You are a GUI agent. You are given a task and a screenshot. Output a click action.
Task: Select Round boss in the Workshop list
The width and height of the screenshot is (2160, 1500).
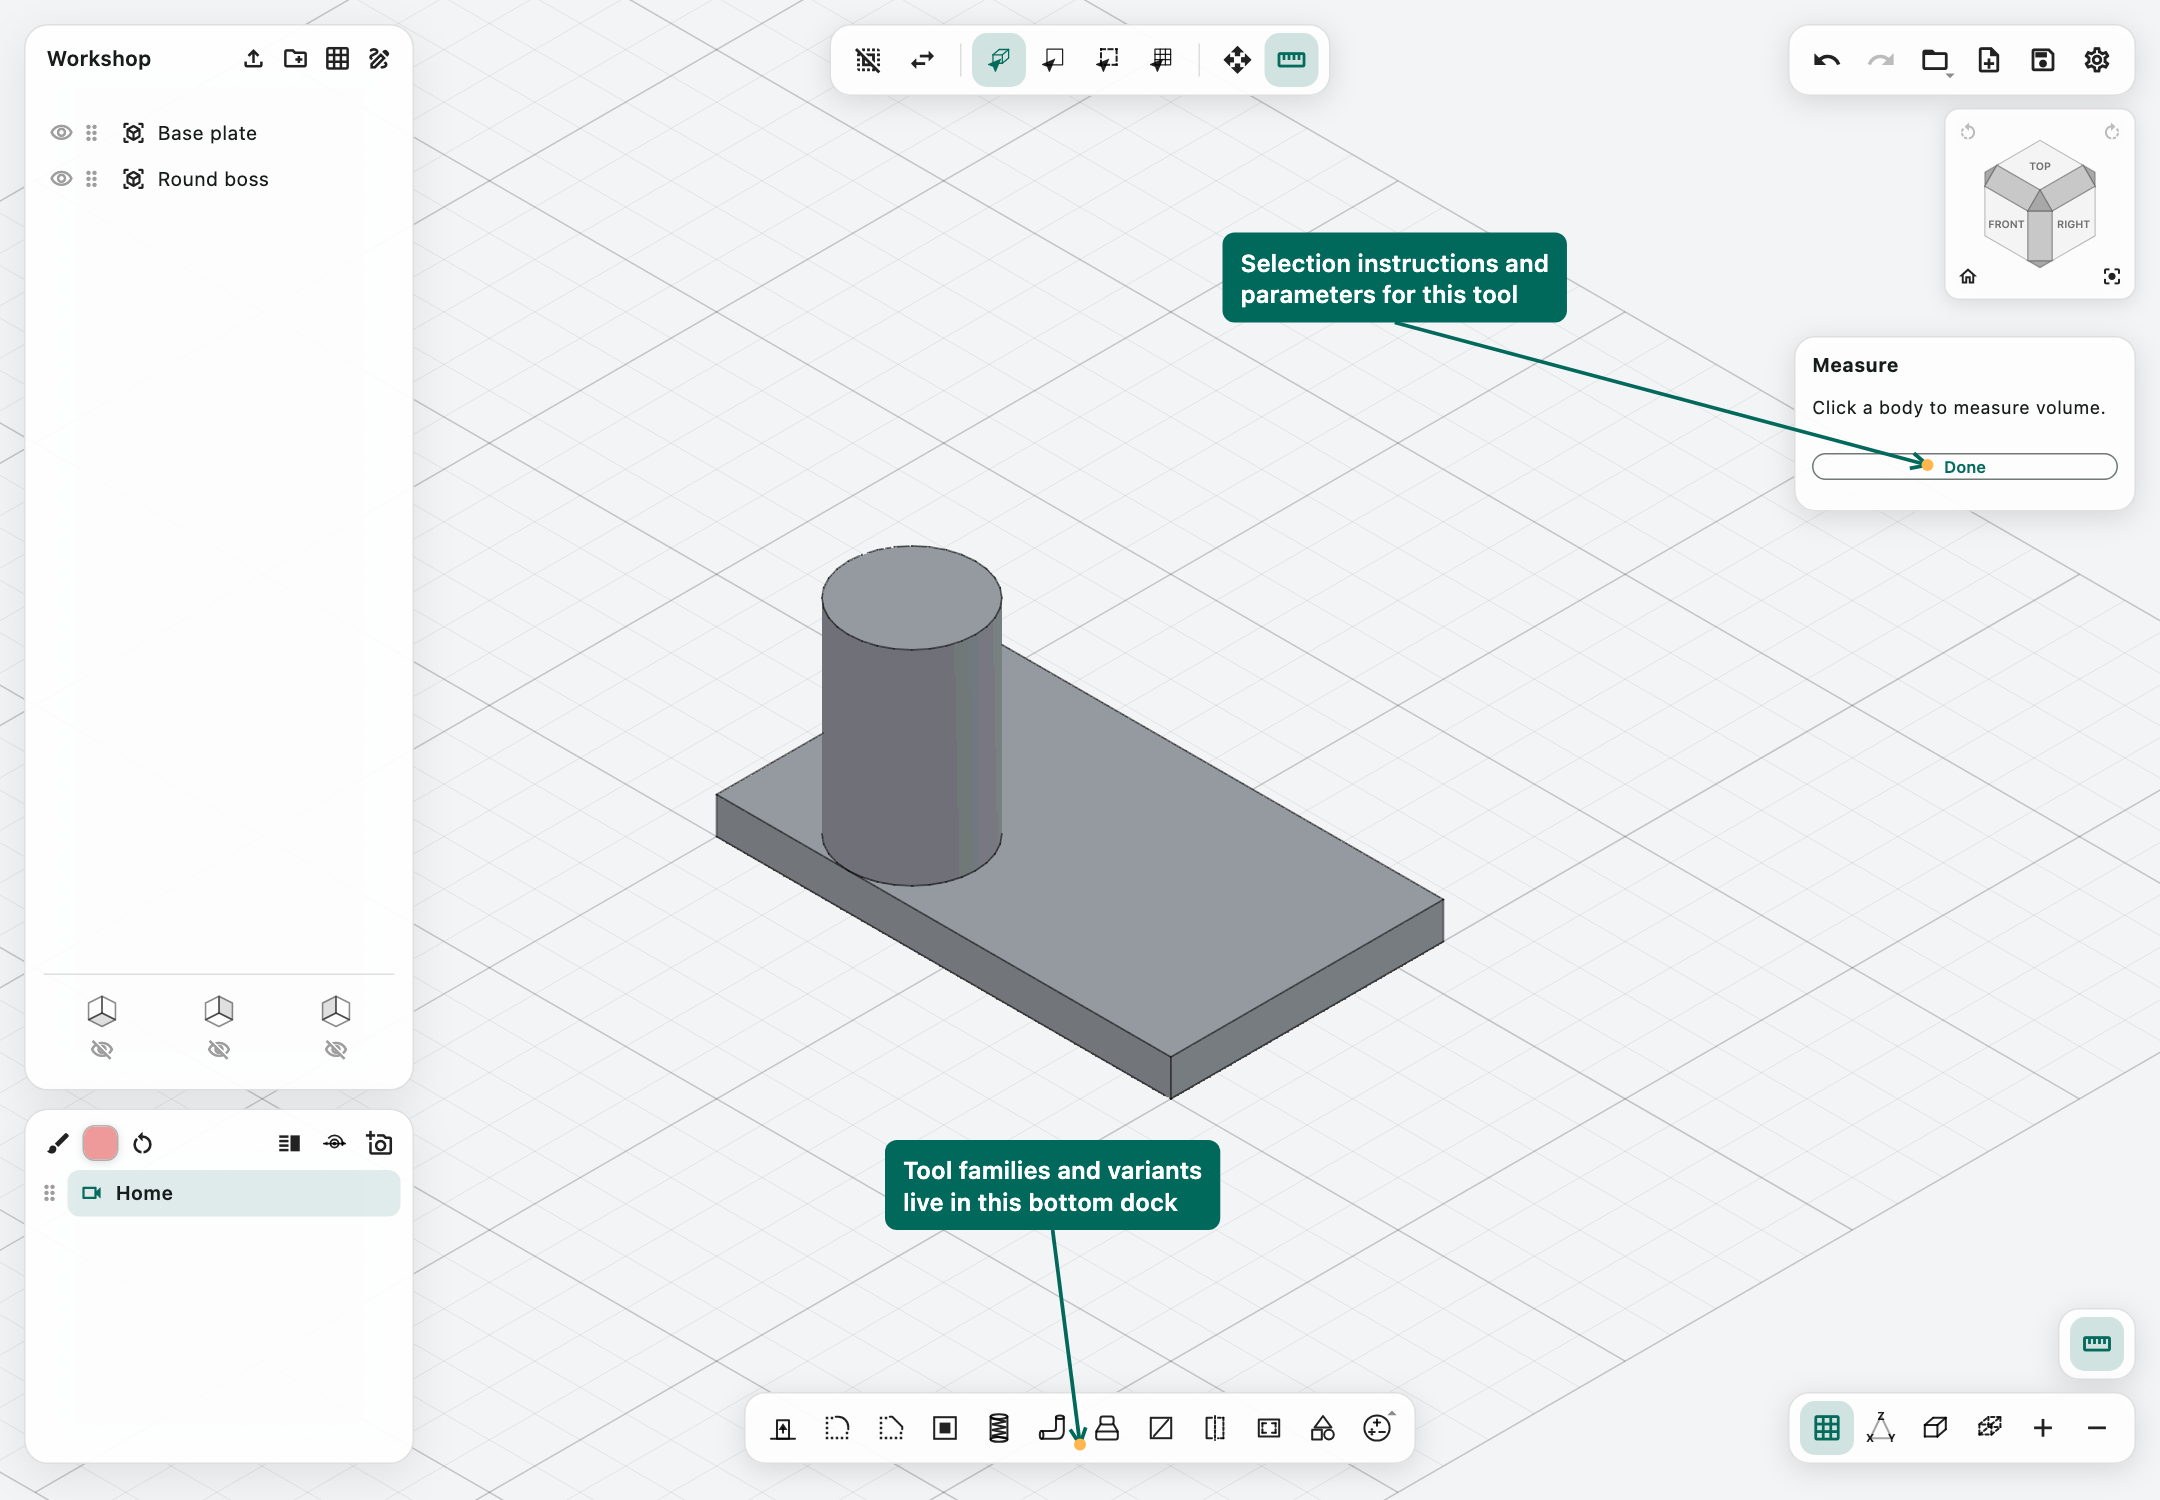coord(213,179)
